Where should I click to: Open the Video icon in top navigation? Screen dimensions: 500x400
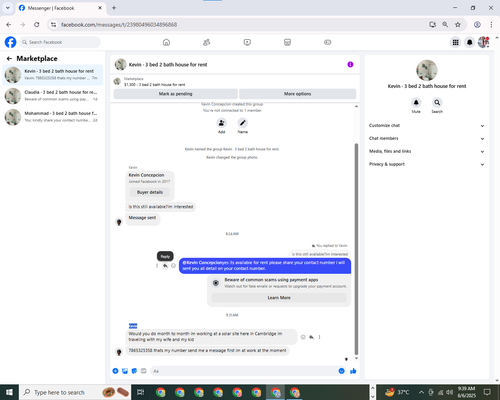tap(247, 42)
